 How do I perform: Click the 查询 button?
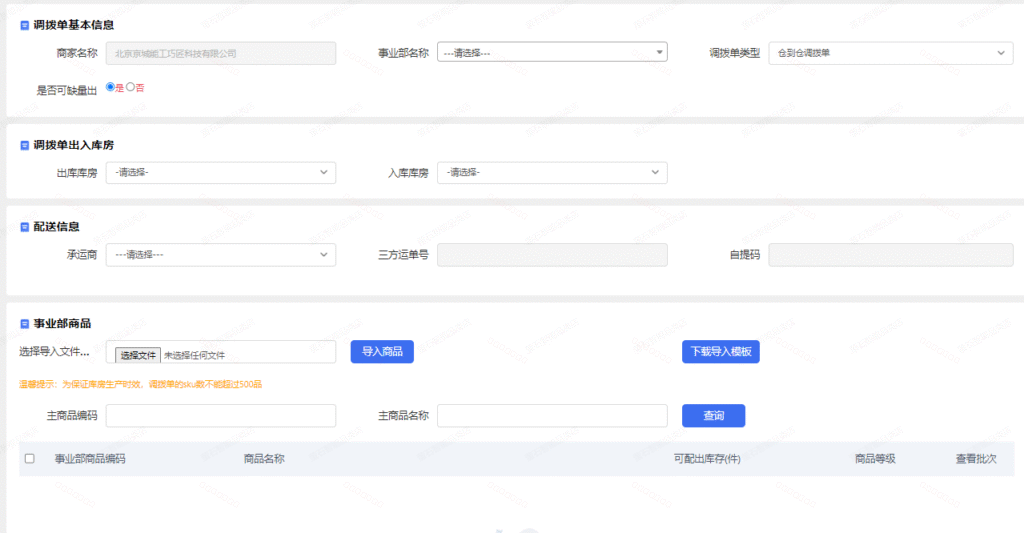713,416
